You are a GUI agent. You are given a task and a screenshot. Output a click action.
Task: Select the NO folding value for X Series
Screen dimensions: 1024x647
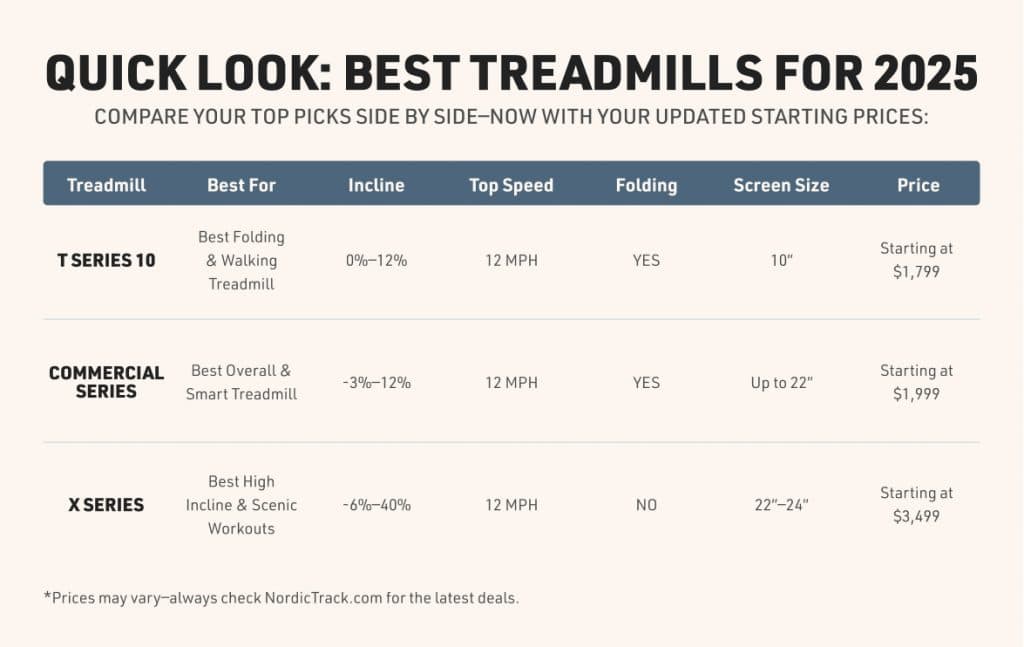646,505
